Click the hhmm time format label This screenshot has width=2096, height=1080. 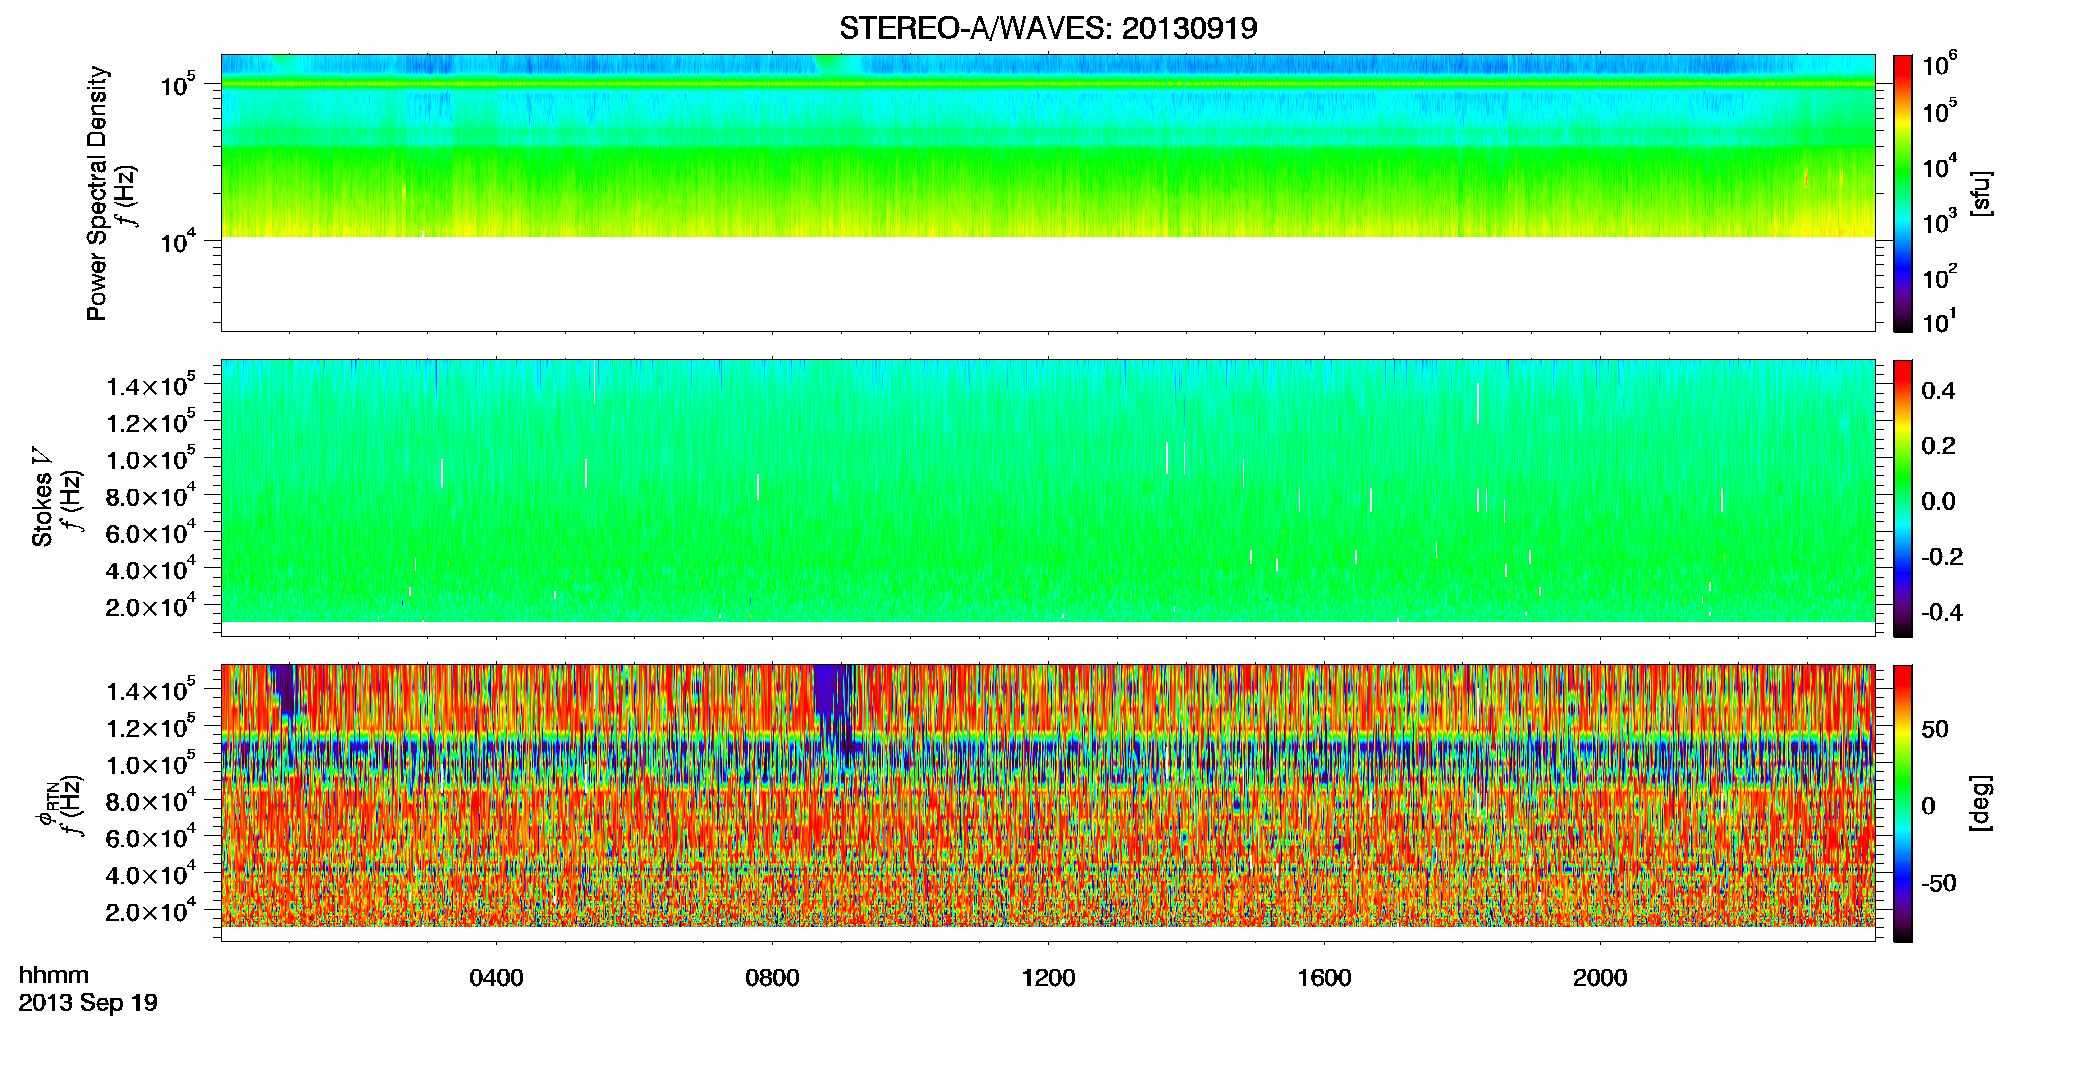[x=54, y=975]
